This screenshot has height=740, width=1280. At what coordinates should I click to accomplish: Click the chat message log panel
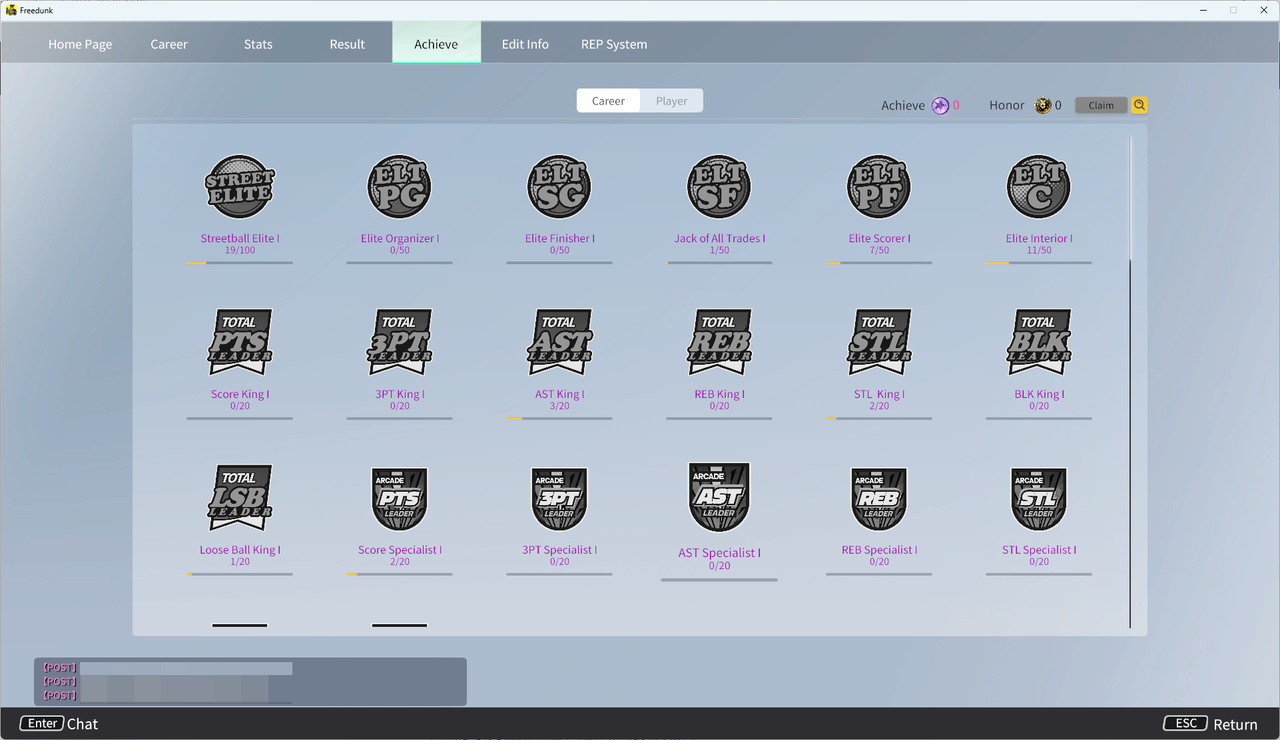[250, 682]
